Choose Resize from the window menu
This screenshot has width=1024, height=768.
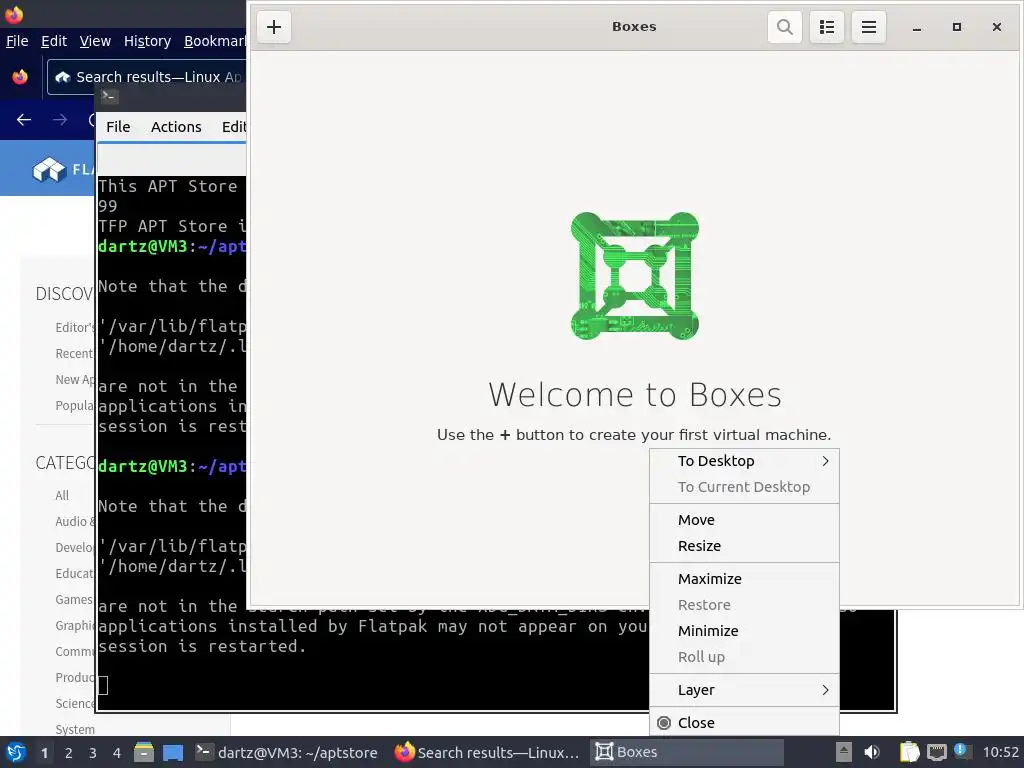744,546
